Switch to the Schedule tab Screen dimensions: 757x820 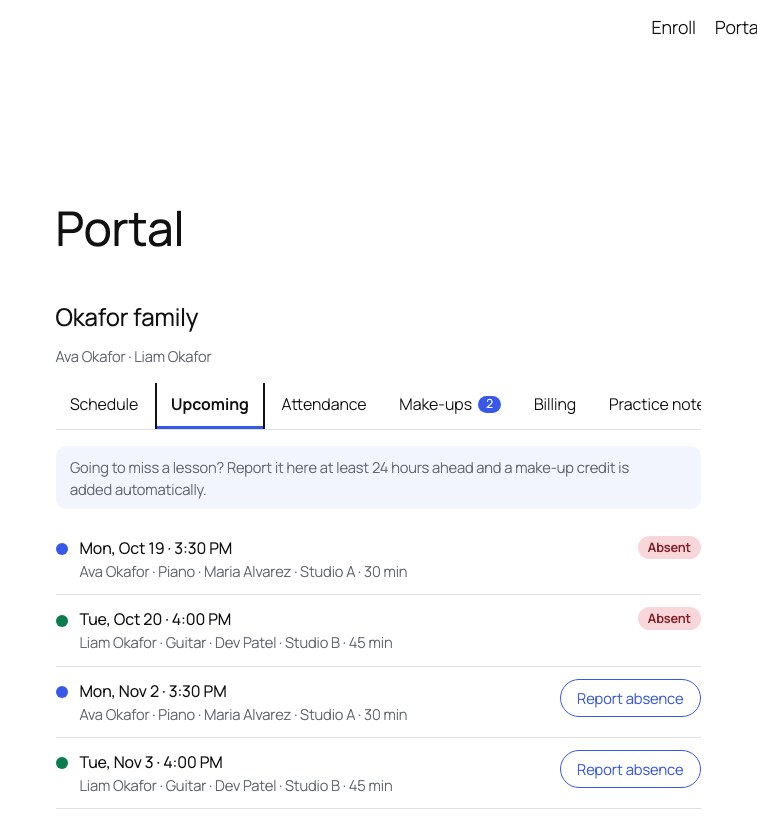(104, 405)
